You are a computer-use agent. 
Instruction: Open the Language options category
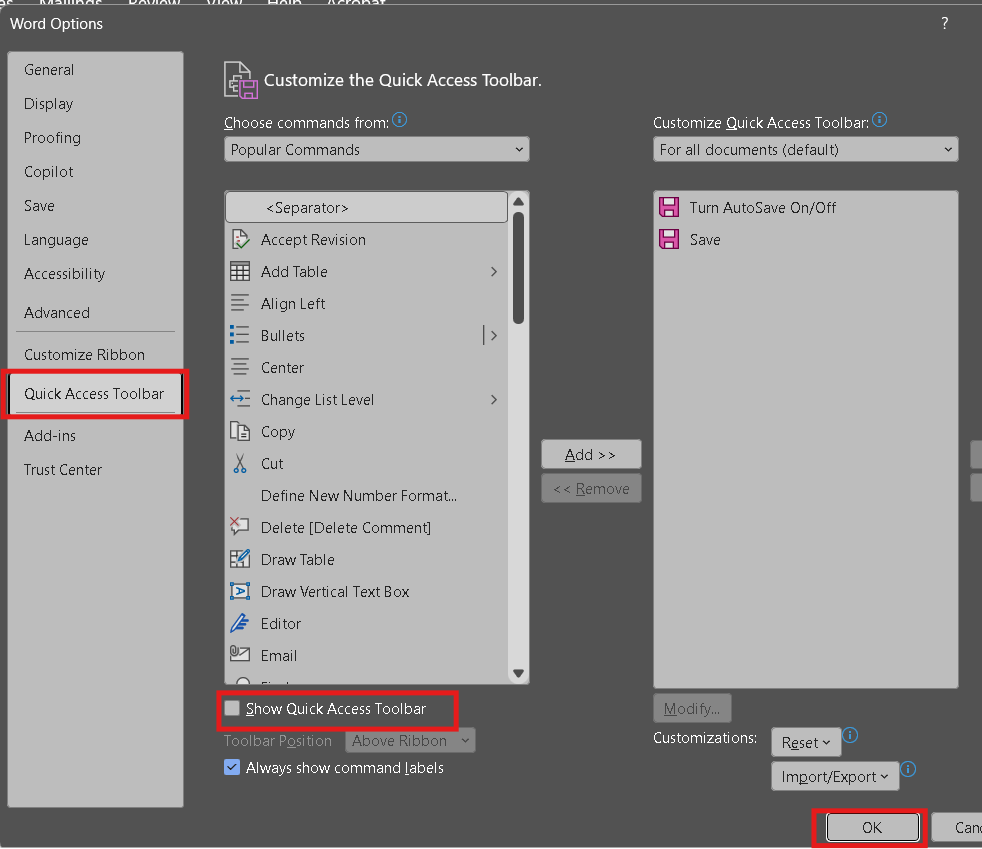pos(95,240)
